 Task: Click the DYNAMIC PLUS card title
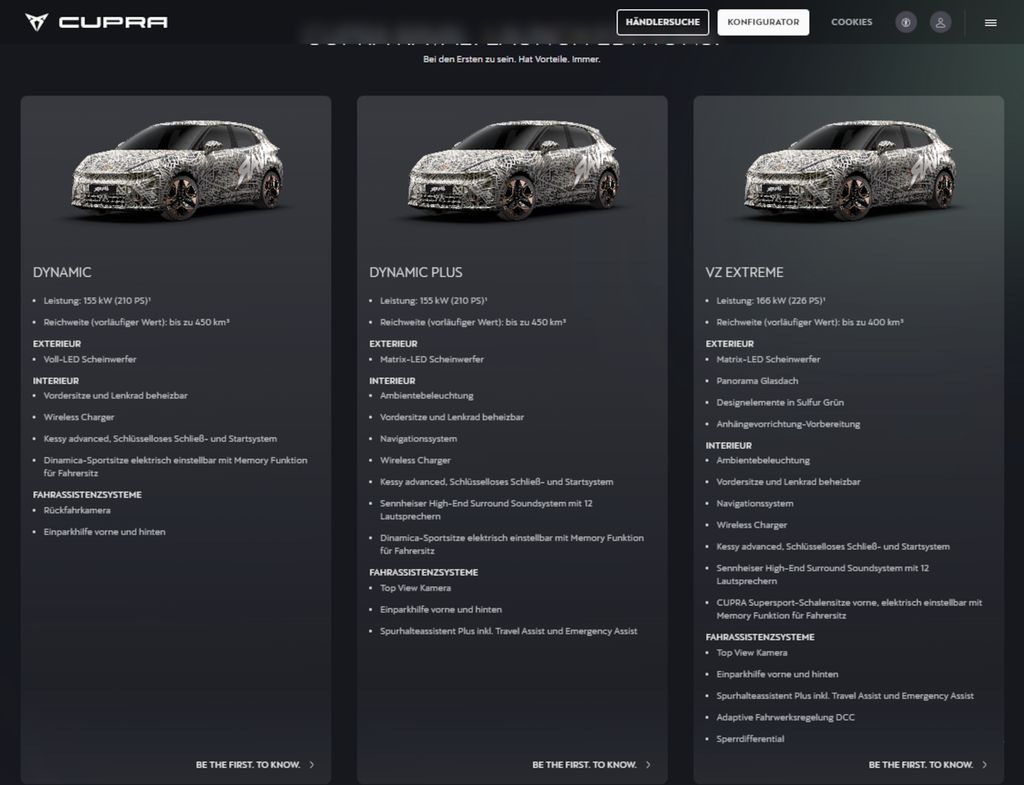(415, 272)
